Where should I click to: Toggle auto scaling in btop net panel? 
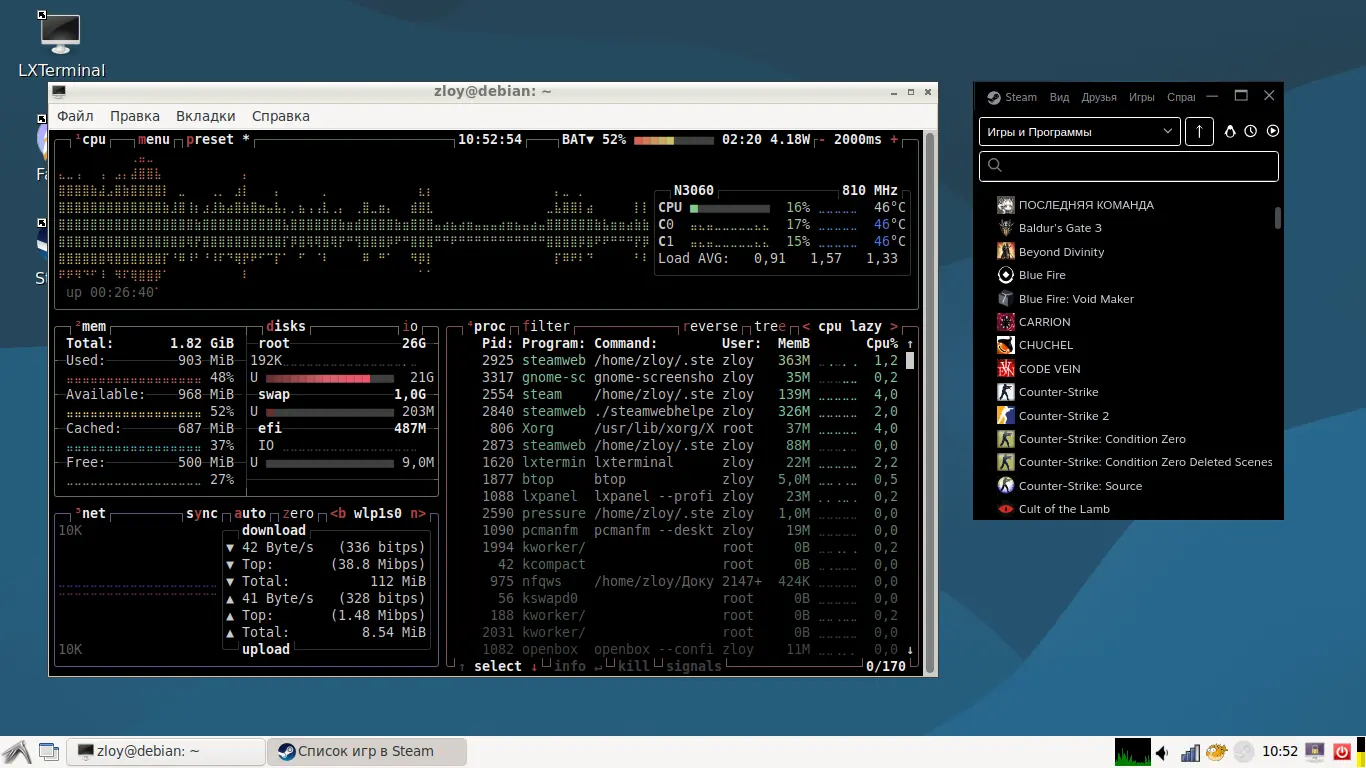(250, 513)
